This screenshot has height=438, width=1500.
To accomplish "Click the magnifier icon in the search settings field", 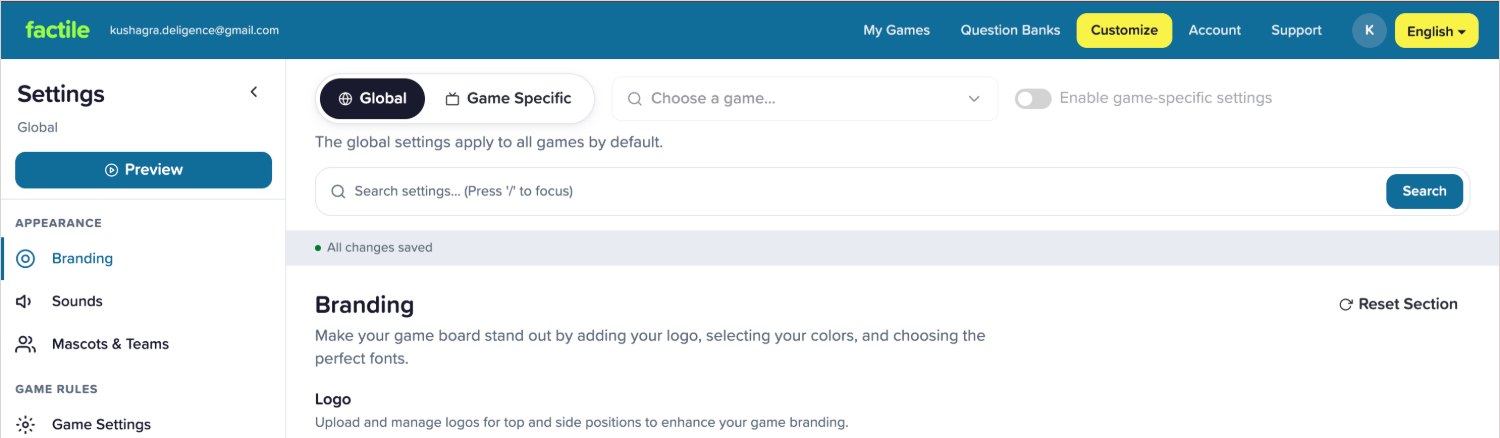I will [x=338, y=191].
